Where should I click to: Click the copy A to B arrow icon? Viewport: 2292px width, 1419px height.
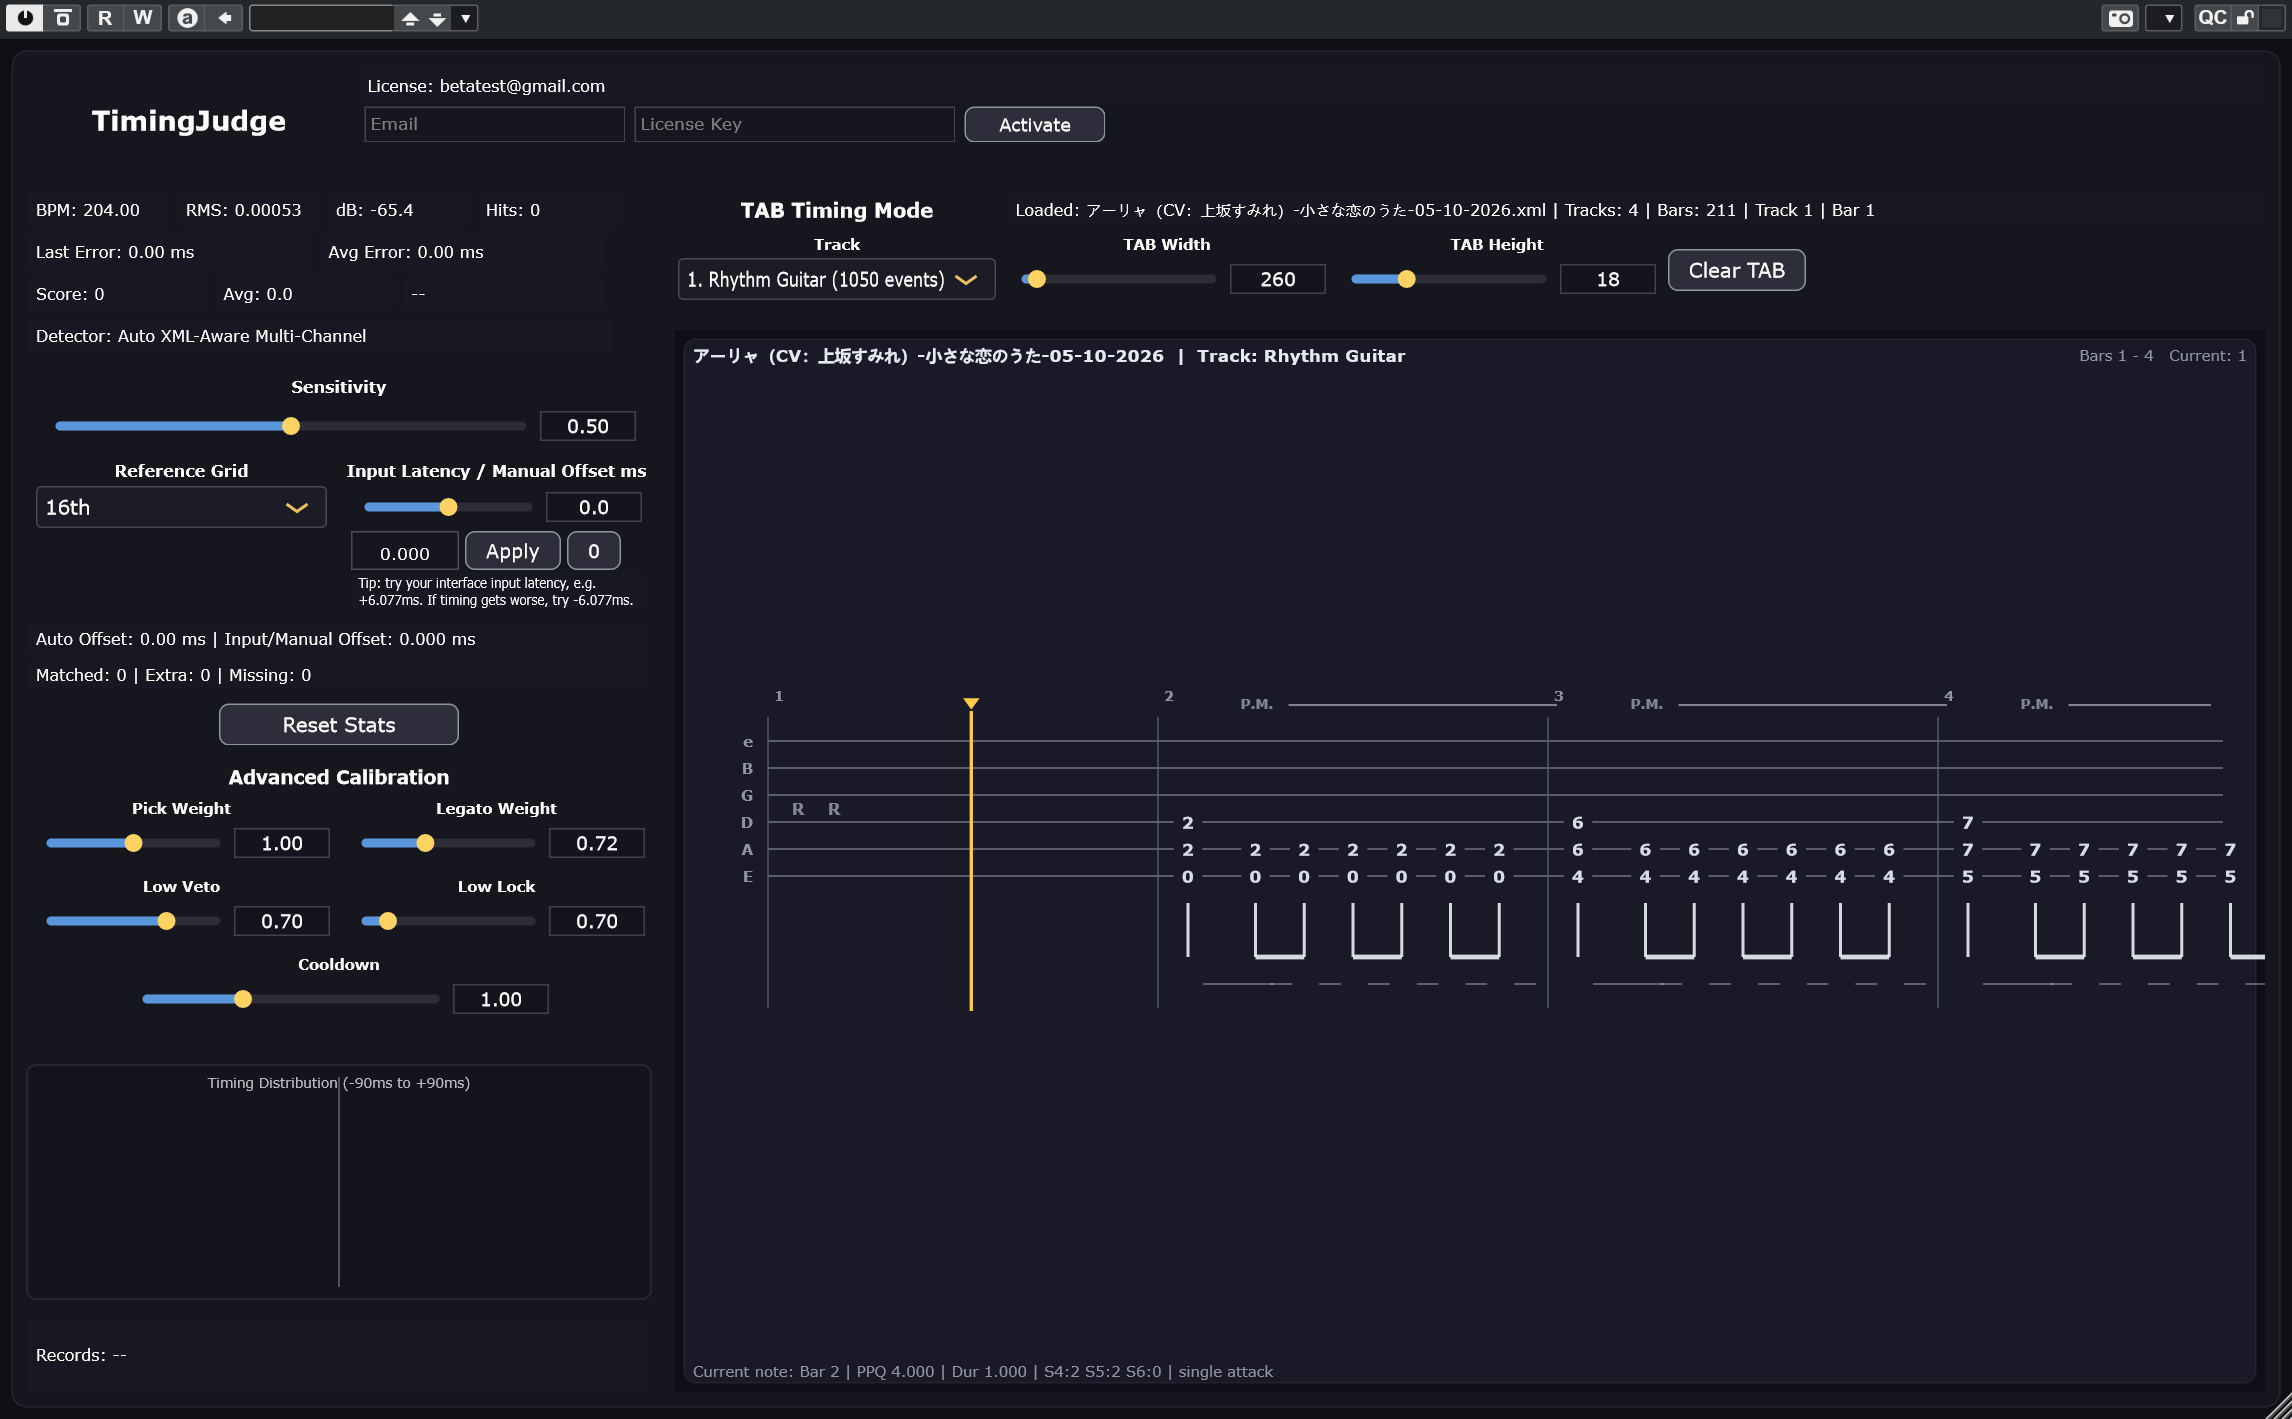pyautogui.click(x=225, y=17)
